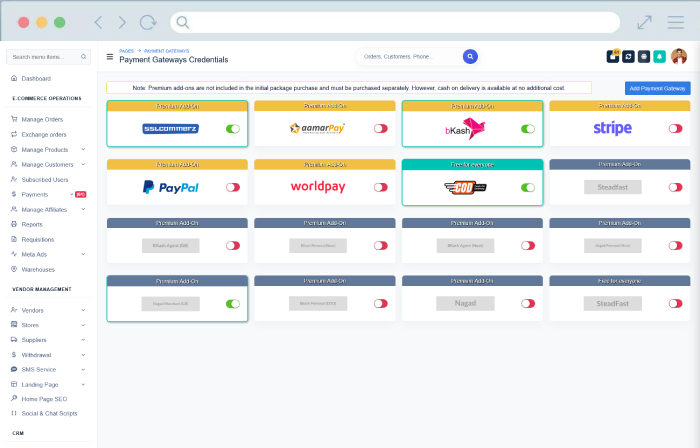Turn on the Stripe gateway switch

(x=675, y=128)
